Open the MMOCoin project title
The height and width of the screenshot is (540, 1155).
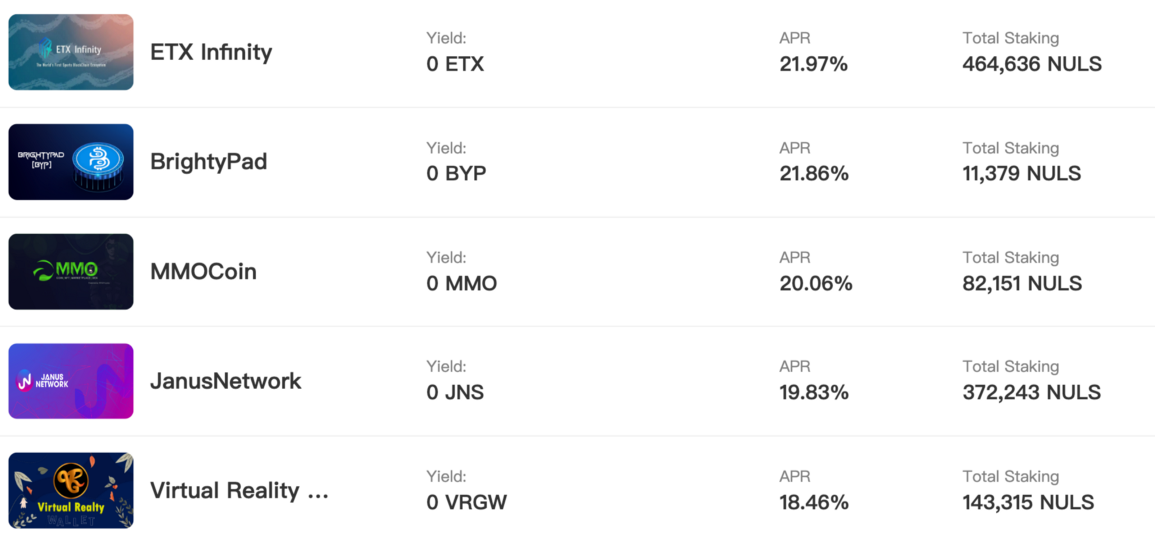click(203, 272)
